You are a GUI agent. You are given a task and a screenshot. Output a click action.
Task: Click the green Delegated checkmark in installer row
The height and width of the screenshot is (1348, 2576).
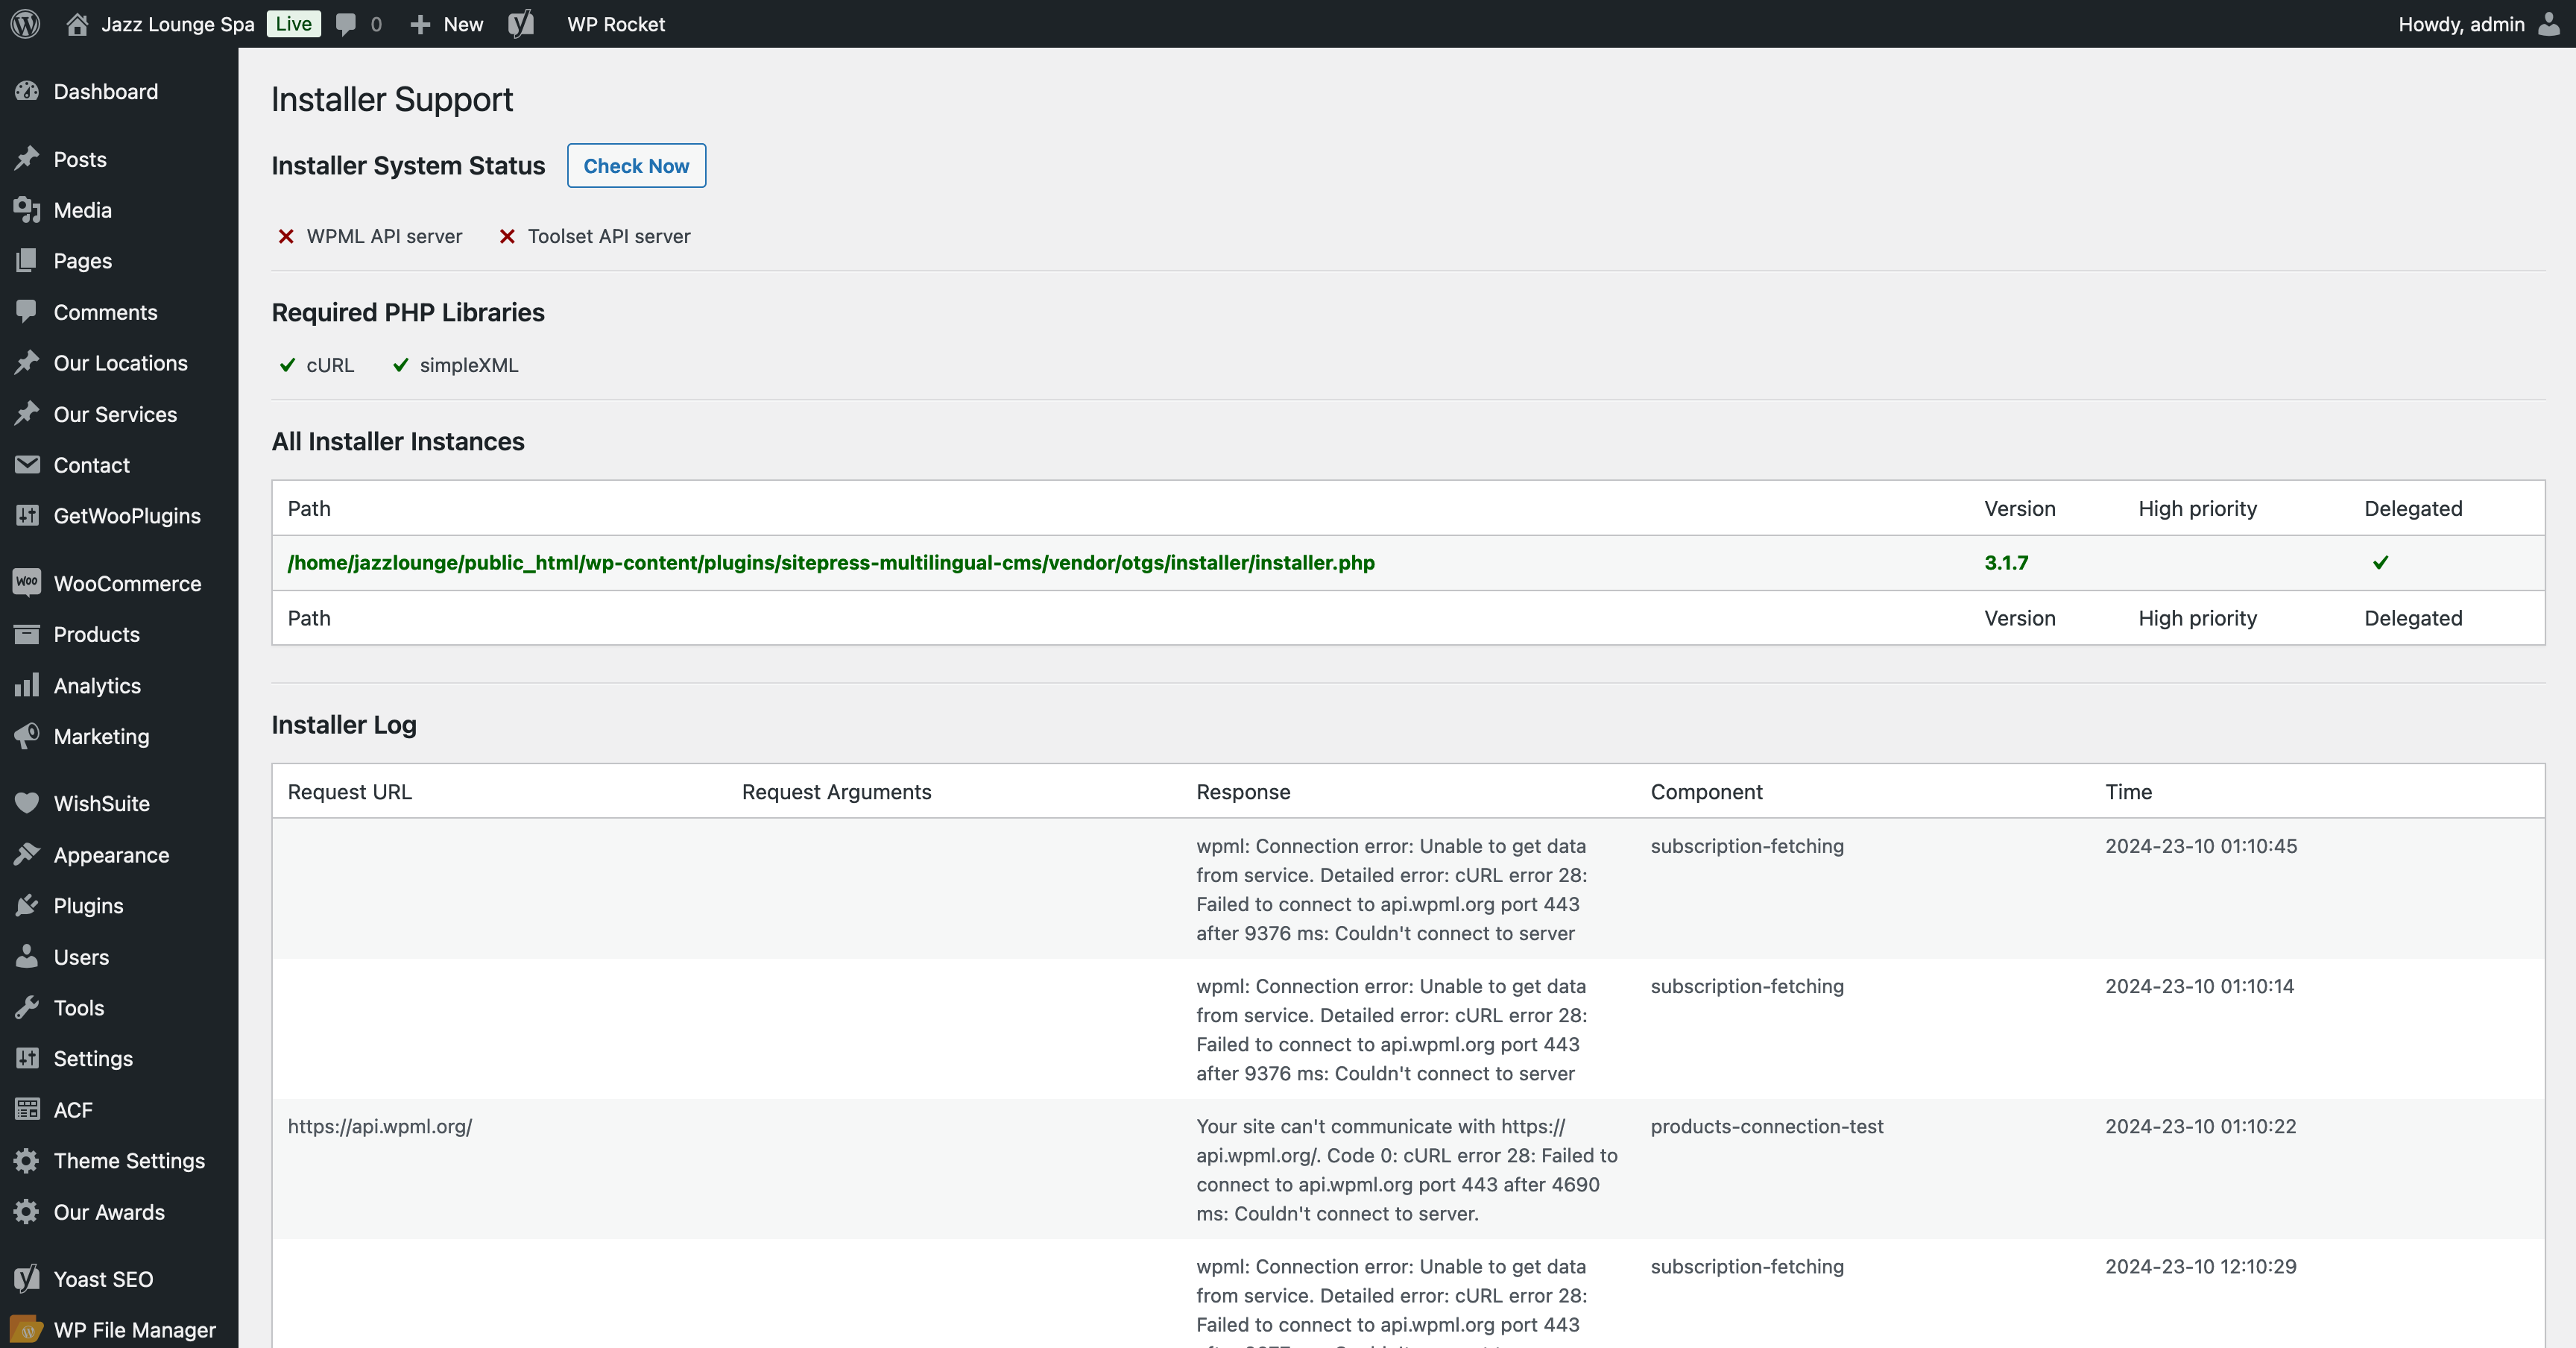click(2380, 562)
